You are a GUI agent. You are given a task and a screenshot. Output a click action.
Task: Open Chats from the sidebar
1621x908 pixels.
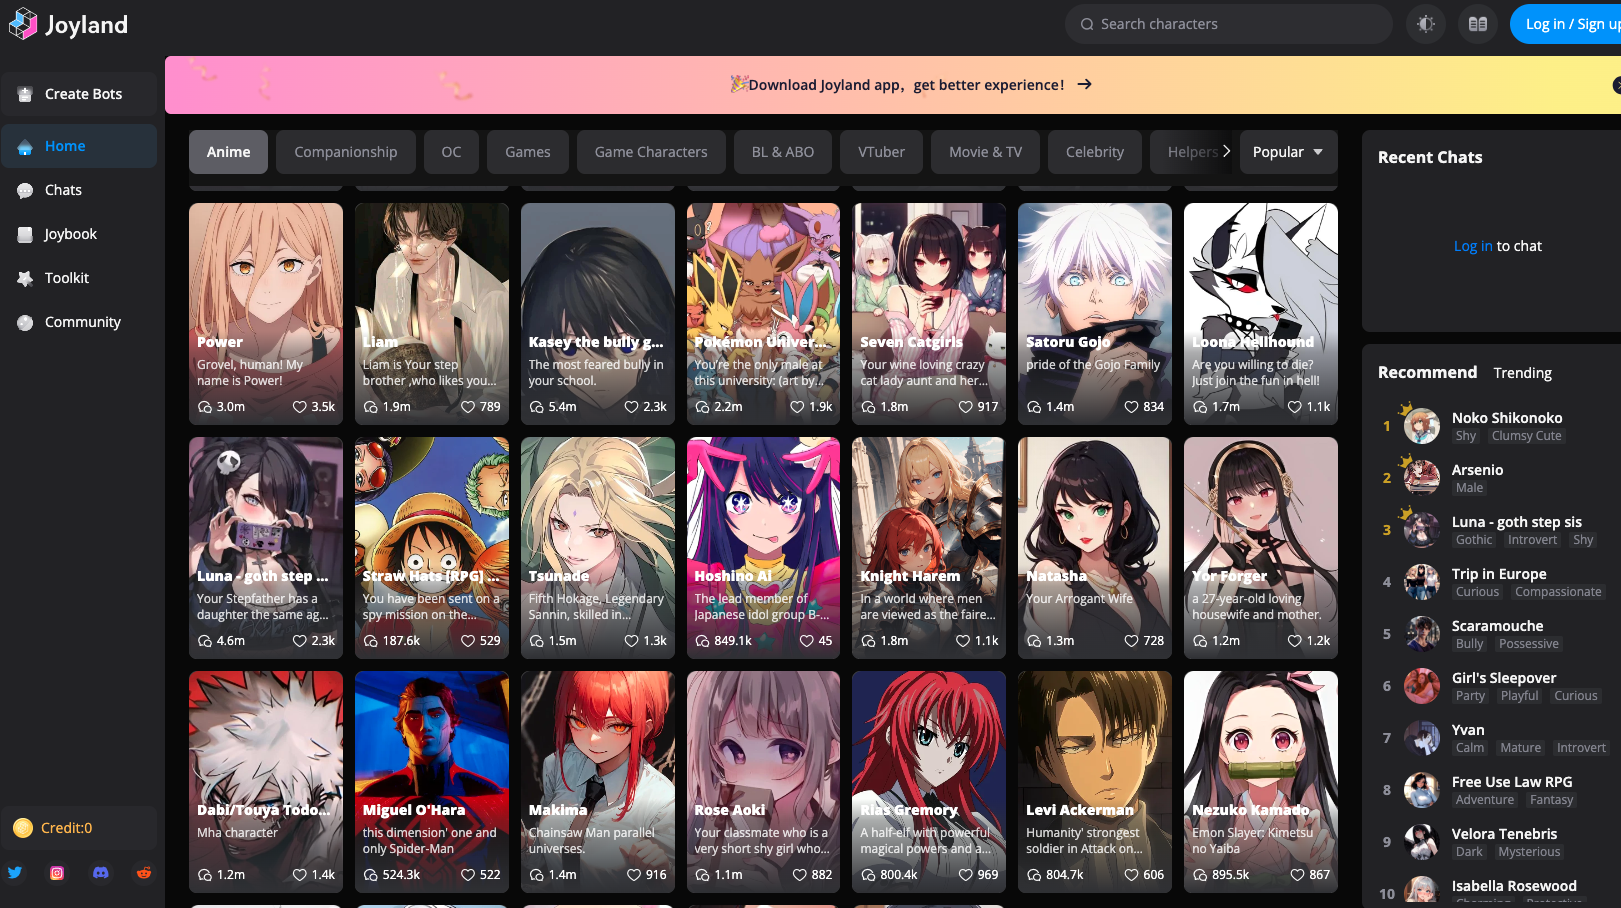(x=79, y=190)
